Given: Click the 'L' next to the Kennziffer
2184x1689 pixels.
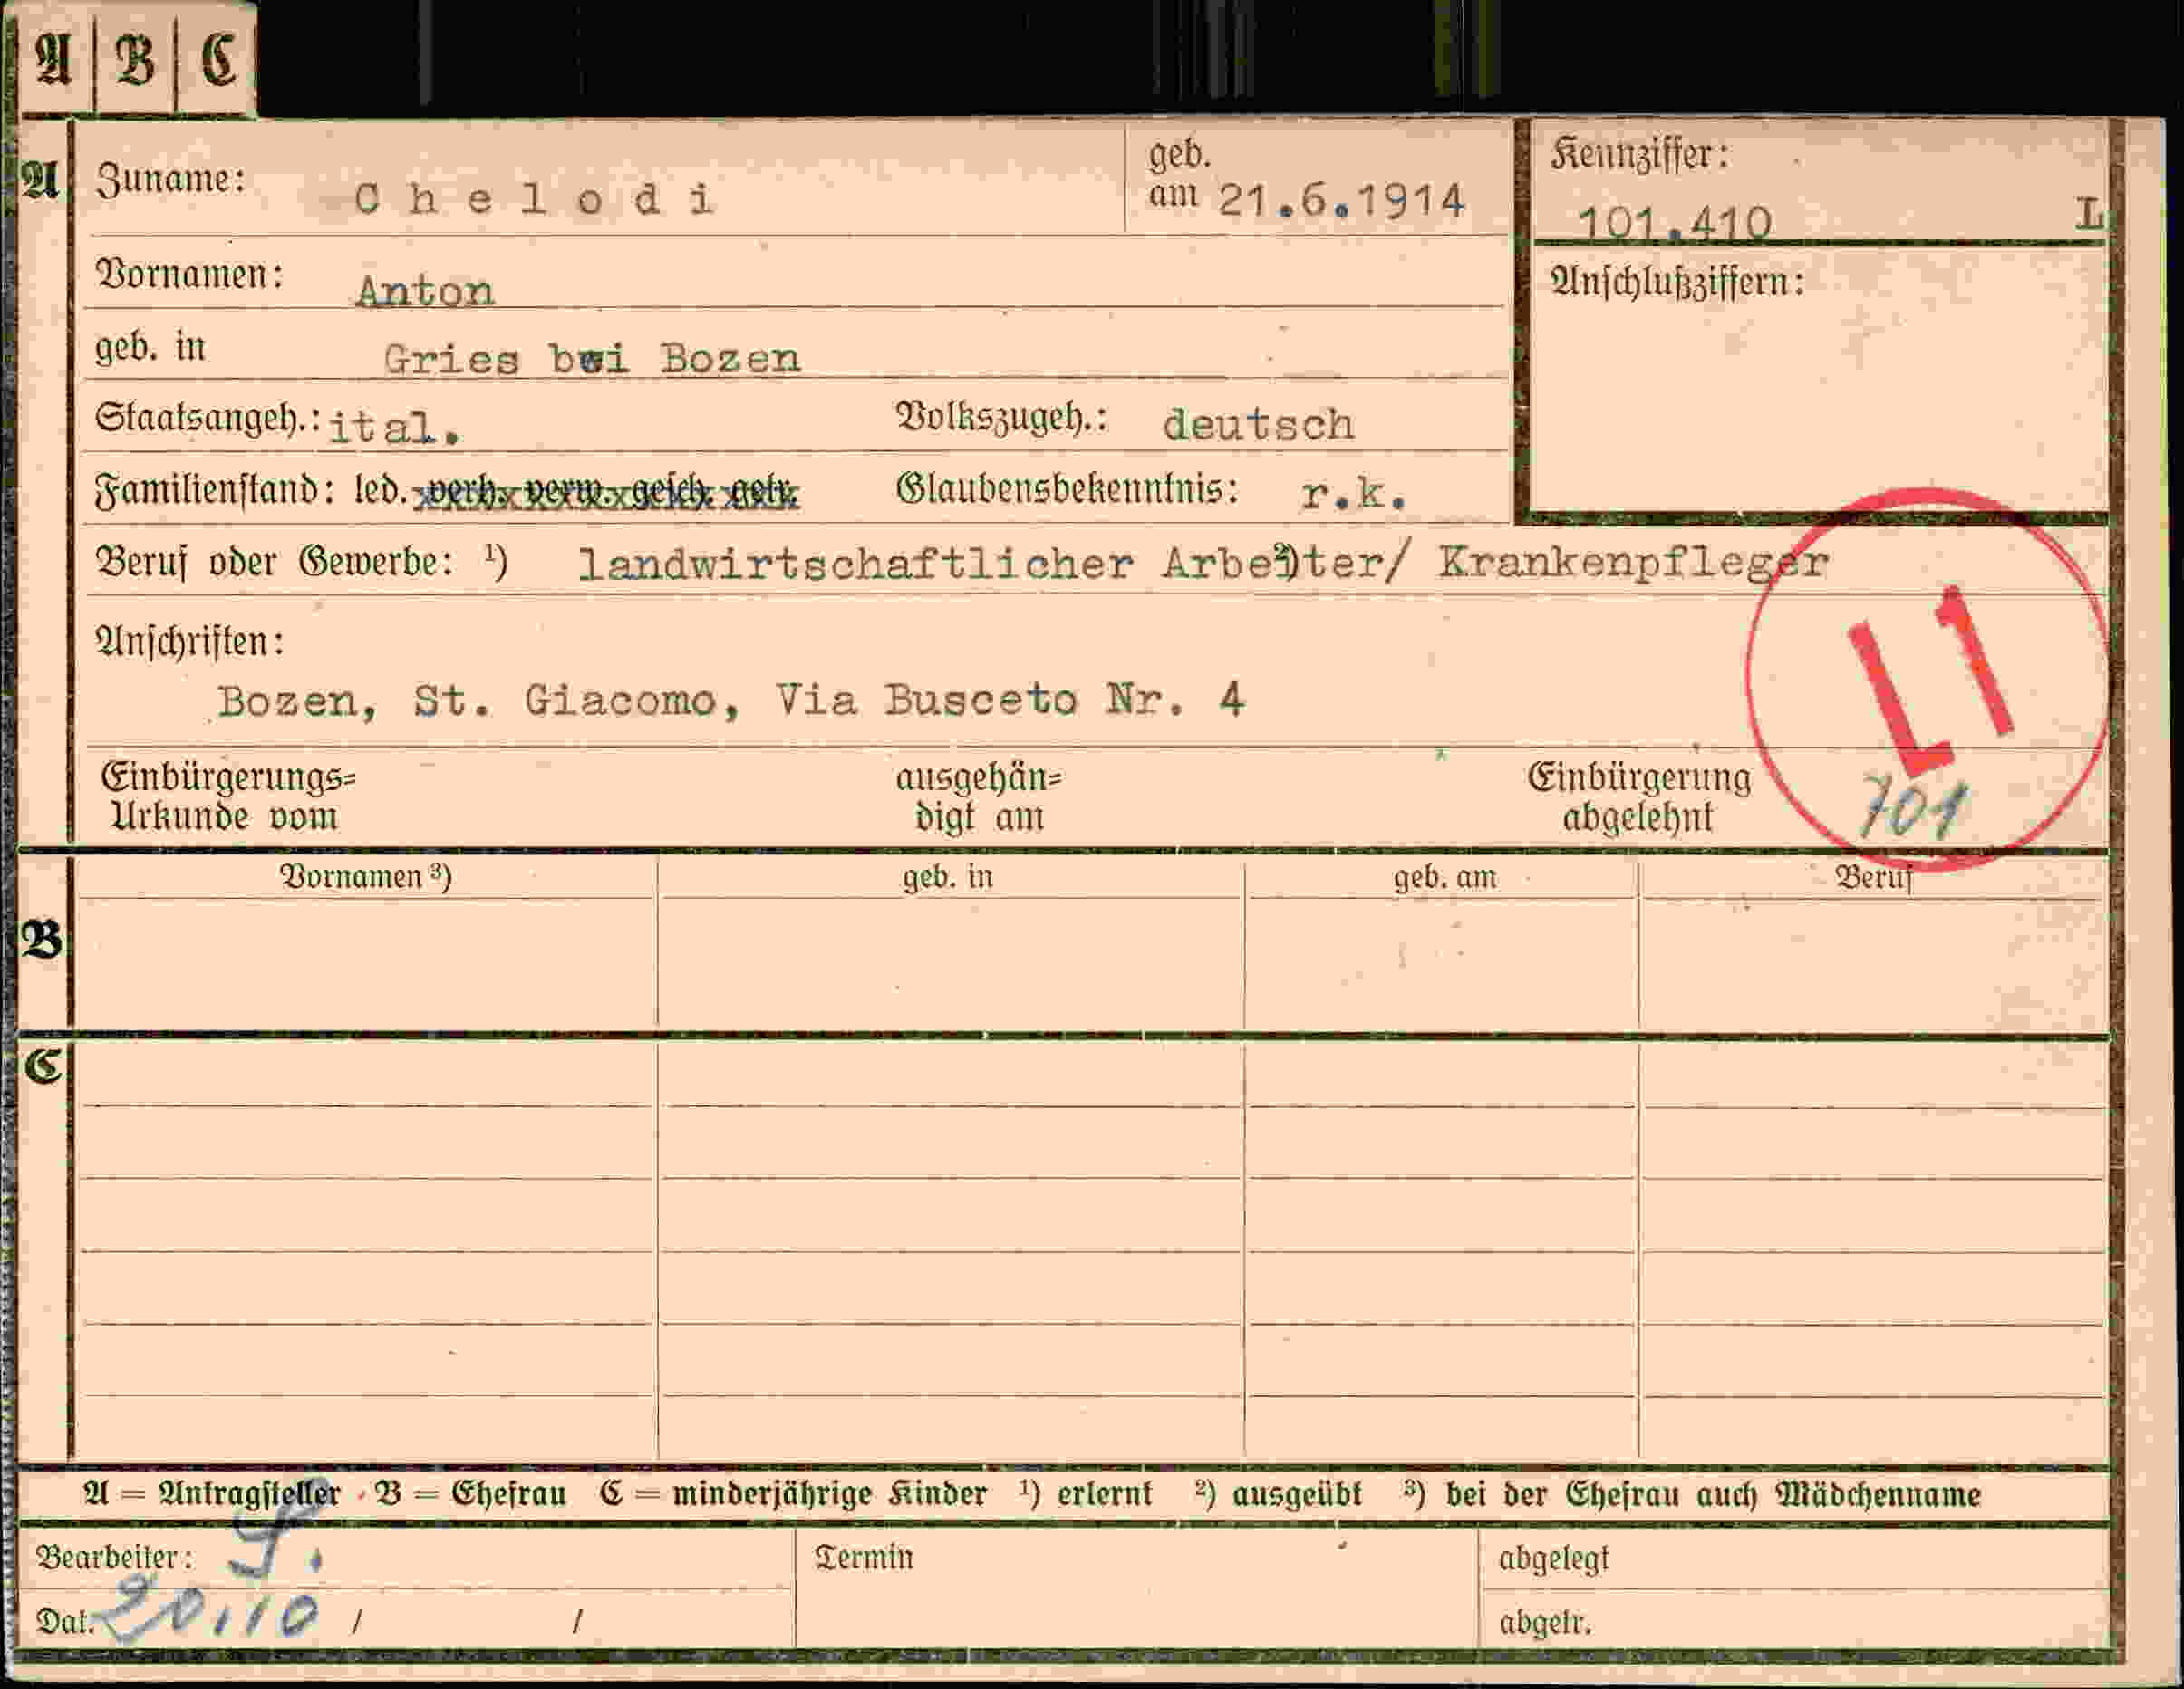Looking at the screenshot, I should pyautogui.click(x=2088, y=213).
